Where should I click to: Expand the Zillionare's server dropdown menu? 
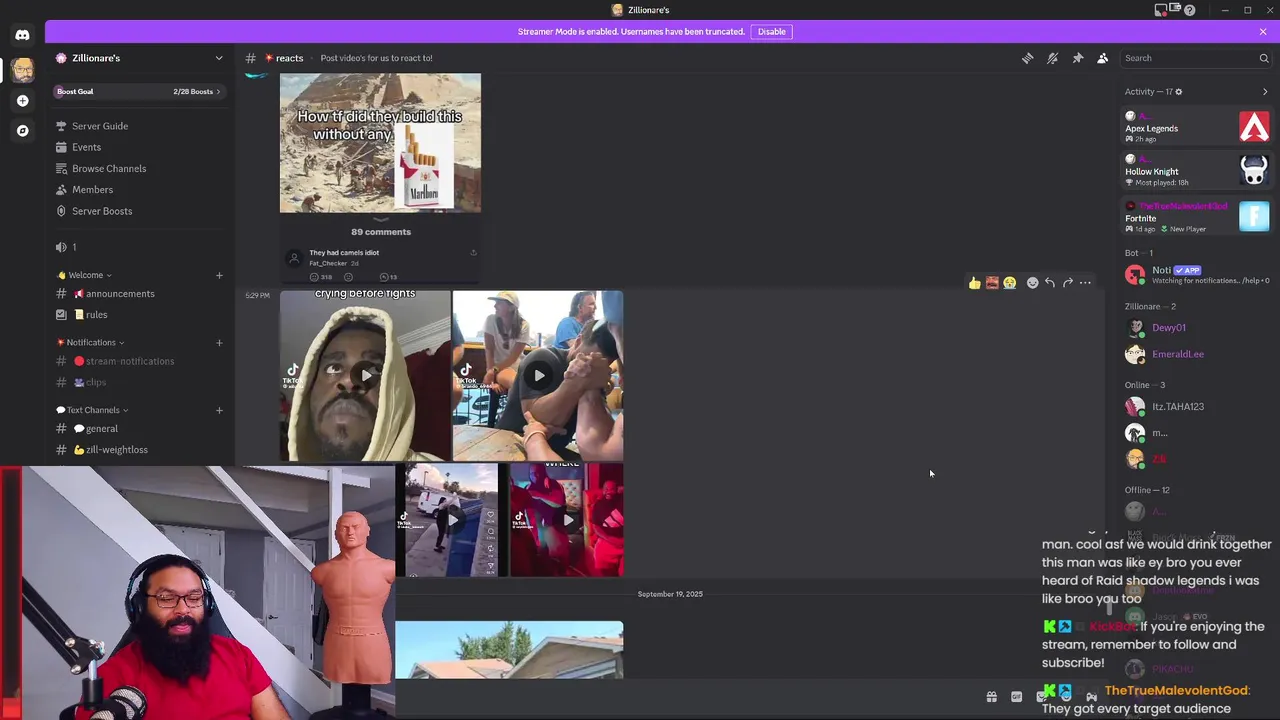(219, 58)
